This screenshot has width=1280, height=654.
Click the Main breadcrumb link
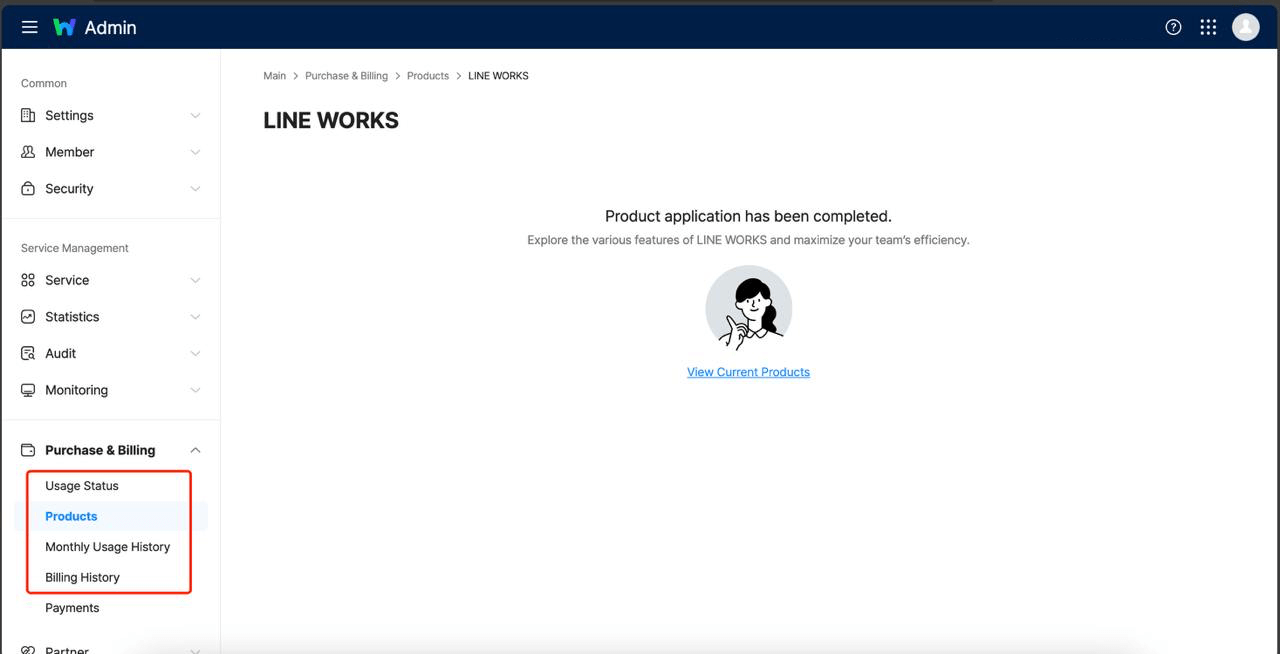[x=274, y=76]
